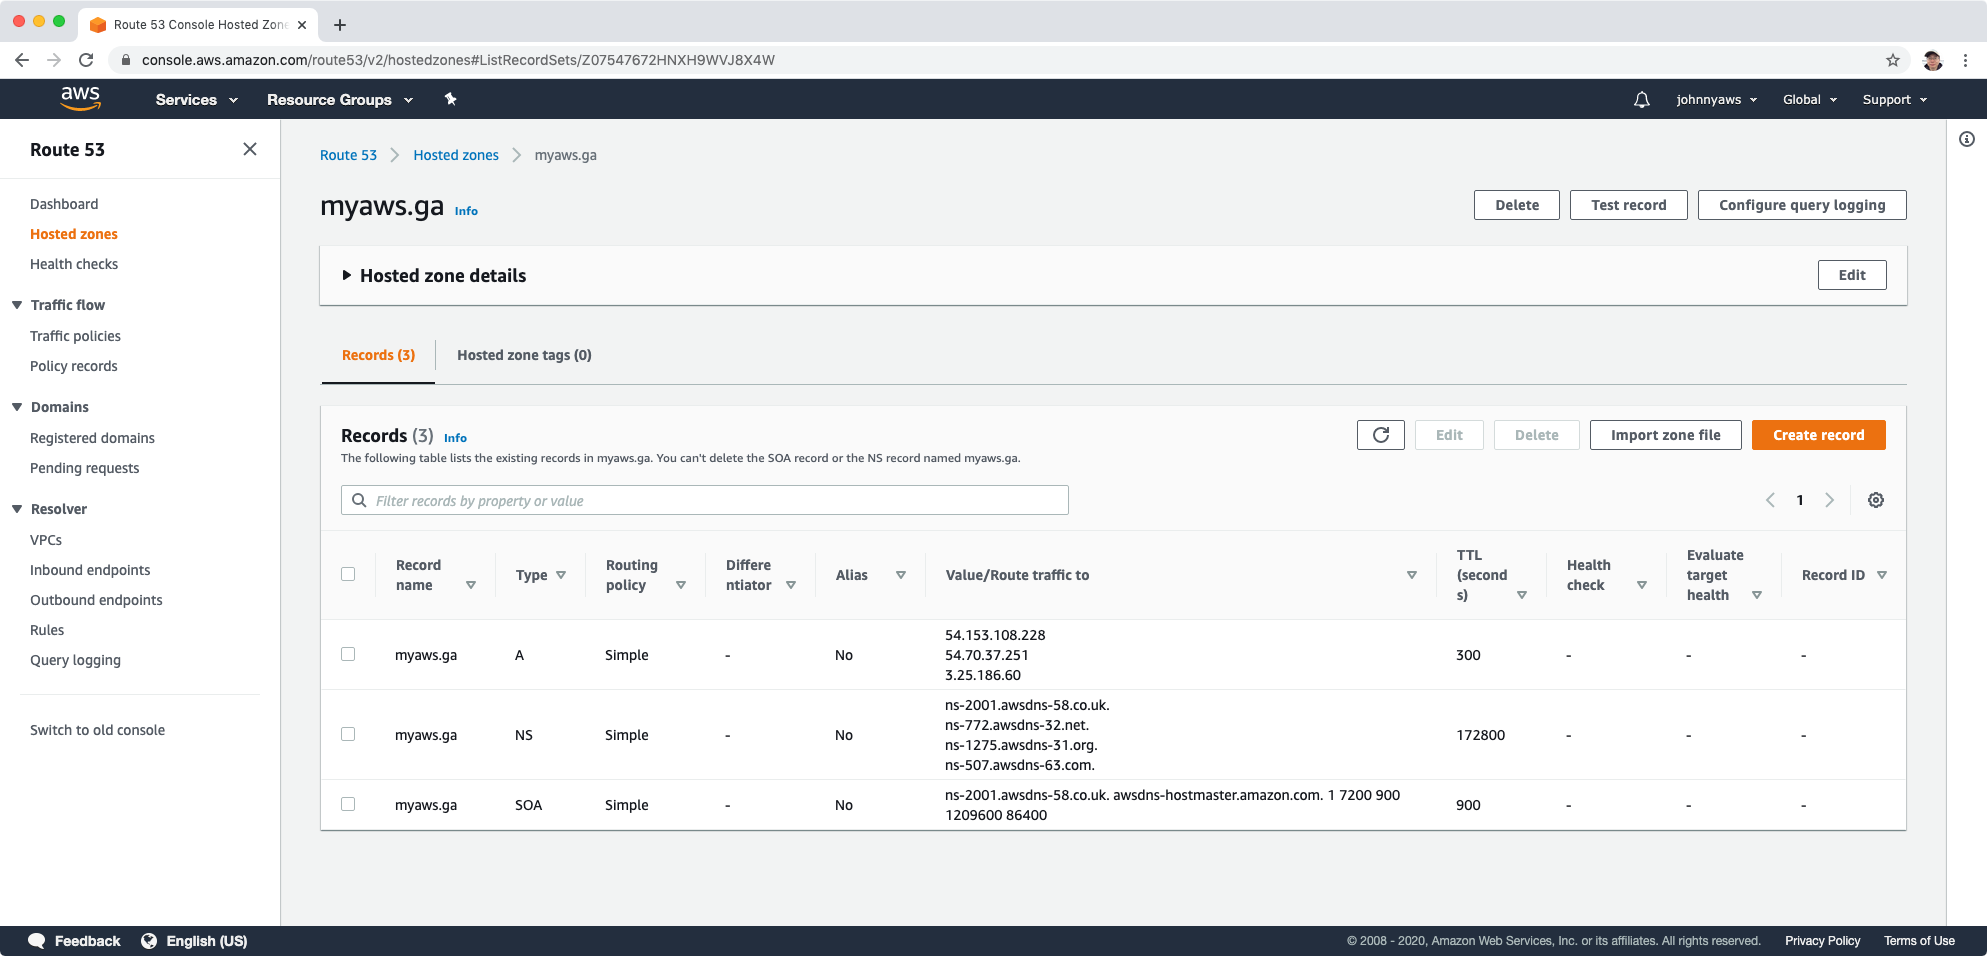1987x956 pixels.
Task: Collapse the Resolver sidebar group
Action: point(17,509)
